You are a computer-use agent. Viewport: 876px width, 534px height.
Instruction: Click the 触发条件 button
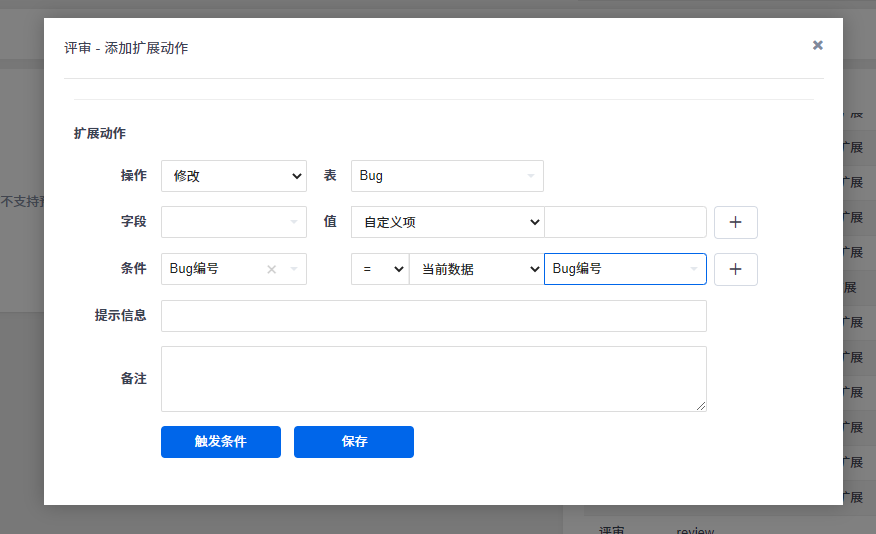click(221, 442)
